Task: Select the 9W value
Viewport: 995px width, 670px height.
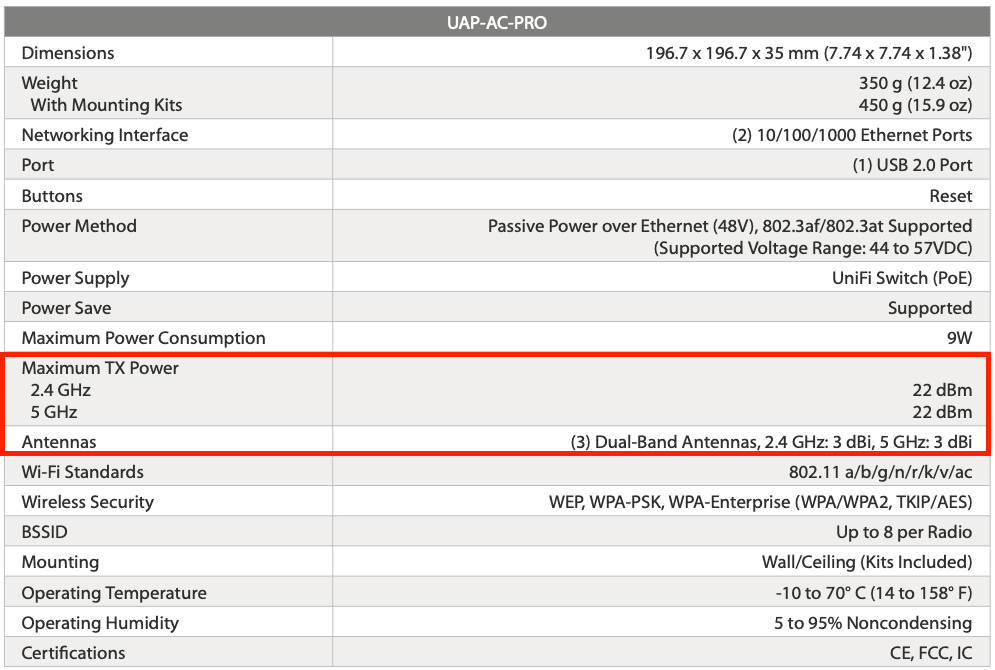Action: [x=959, y=338]
